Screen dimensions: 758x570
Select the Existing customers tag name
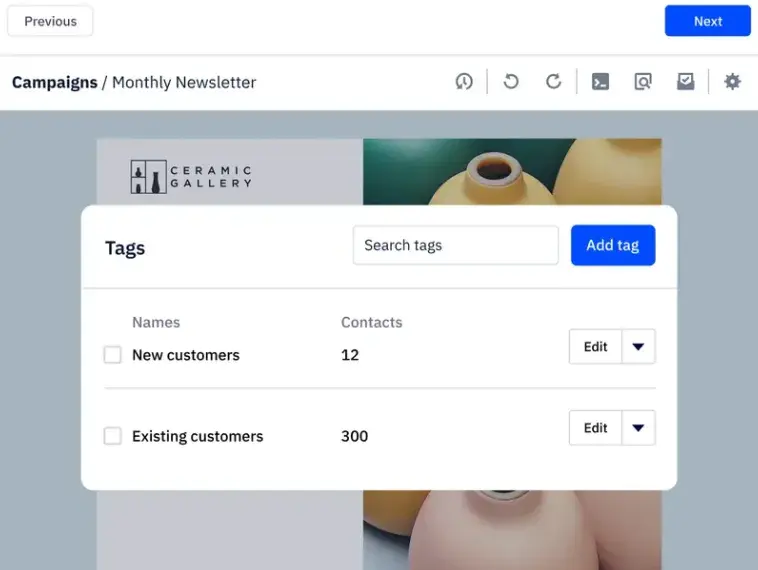[x=198, y=436]
